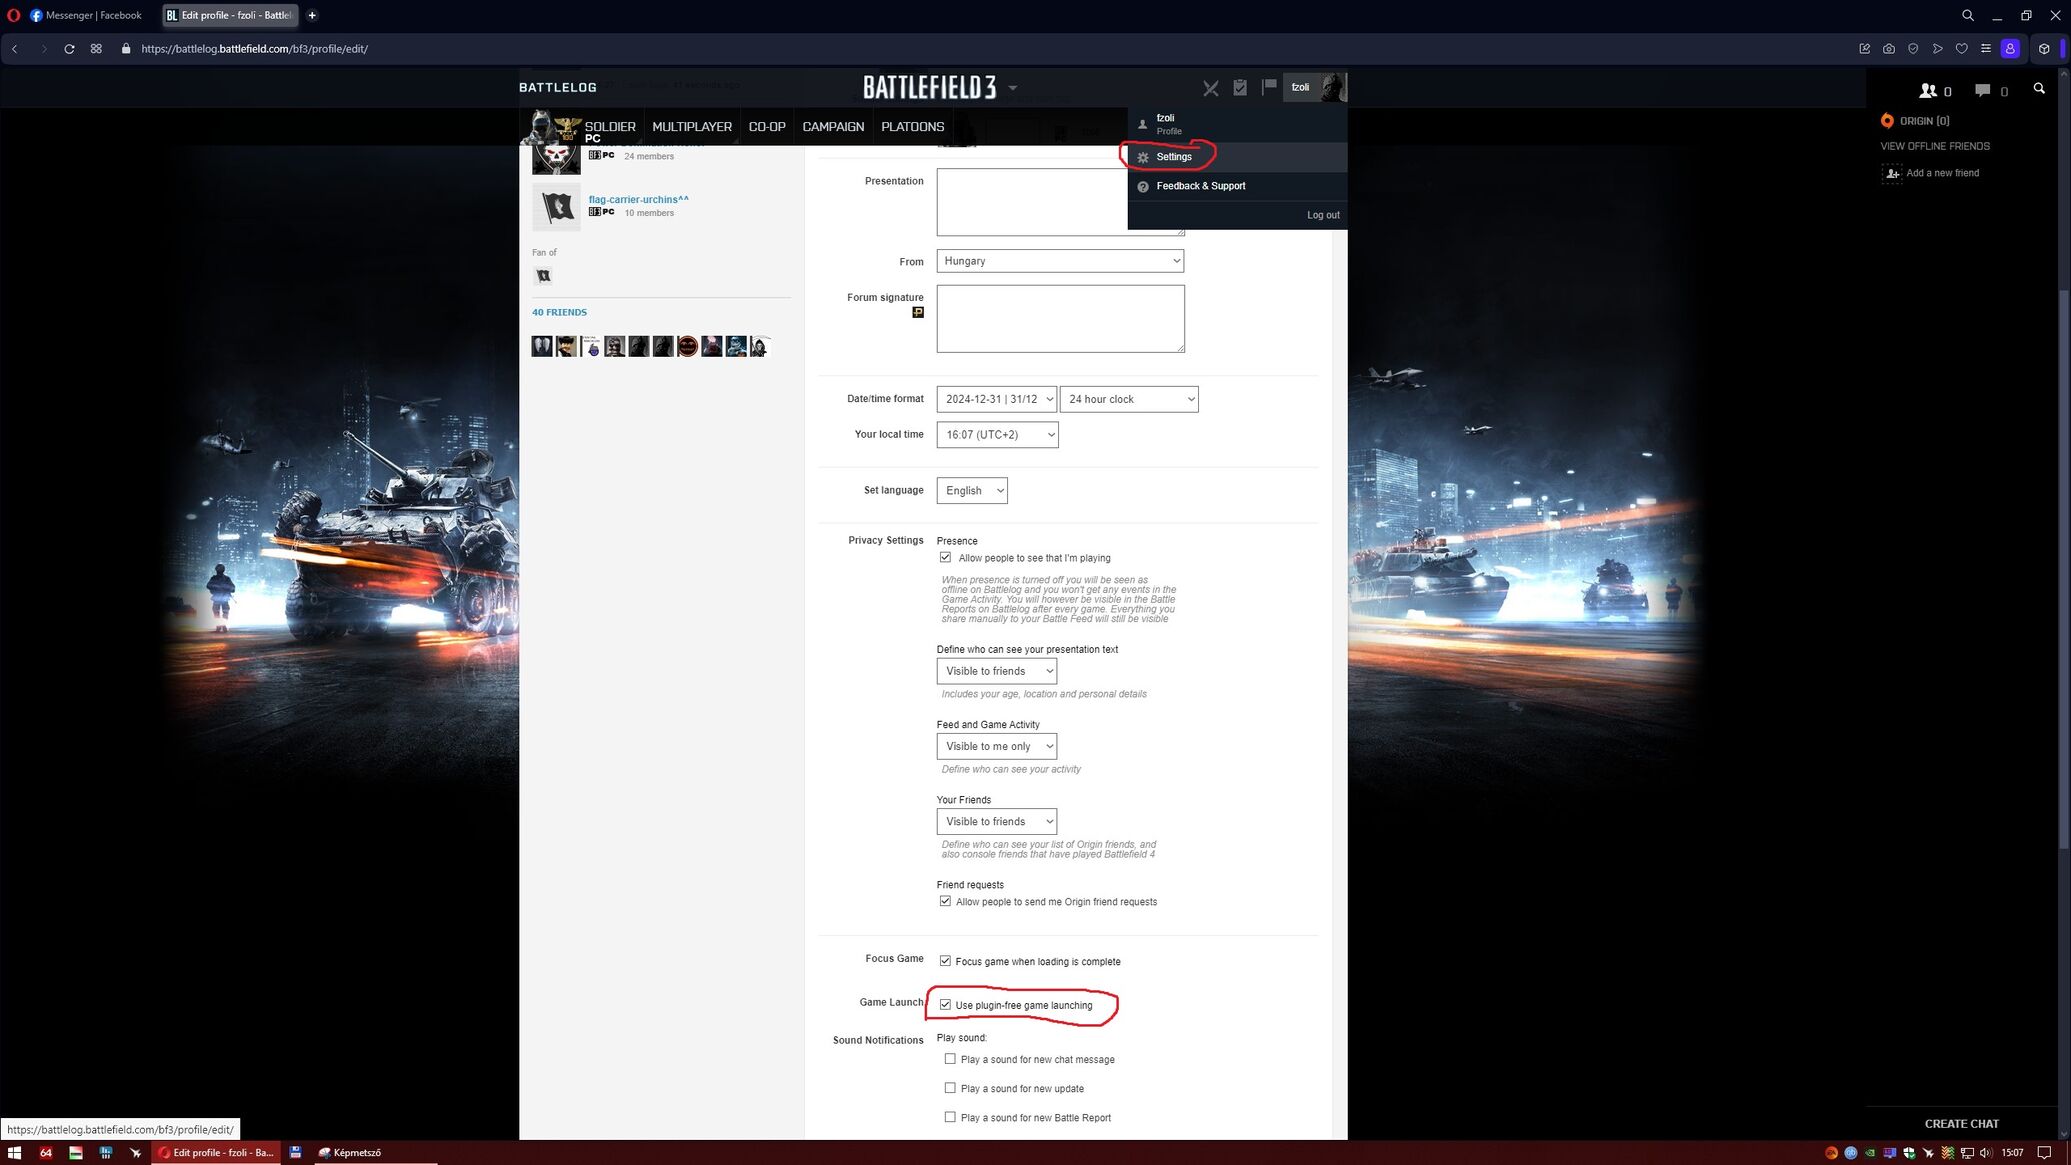Viewport: 2071px width, 1165px height.
Task: Open the From country dropdown
Action: tap(1060, 261)
